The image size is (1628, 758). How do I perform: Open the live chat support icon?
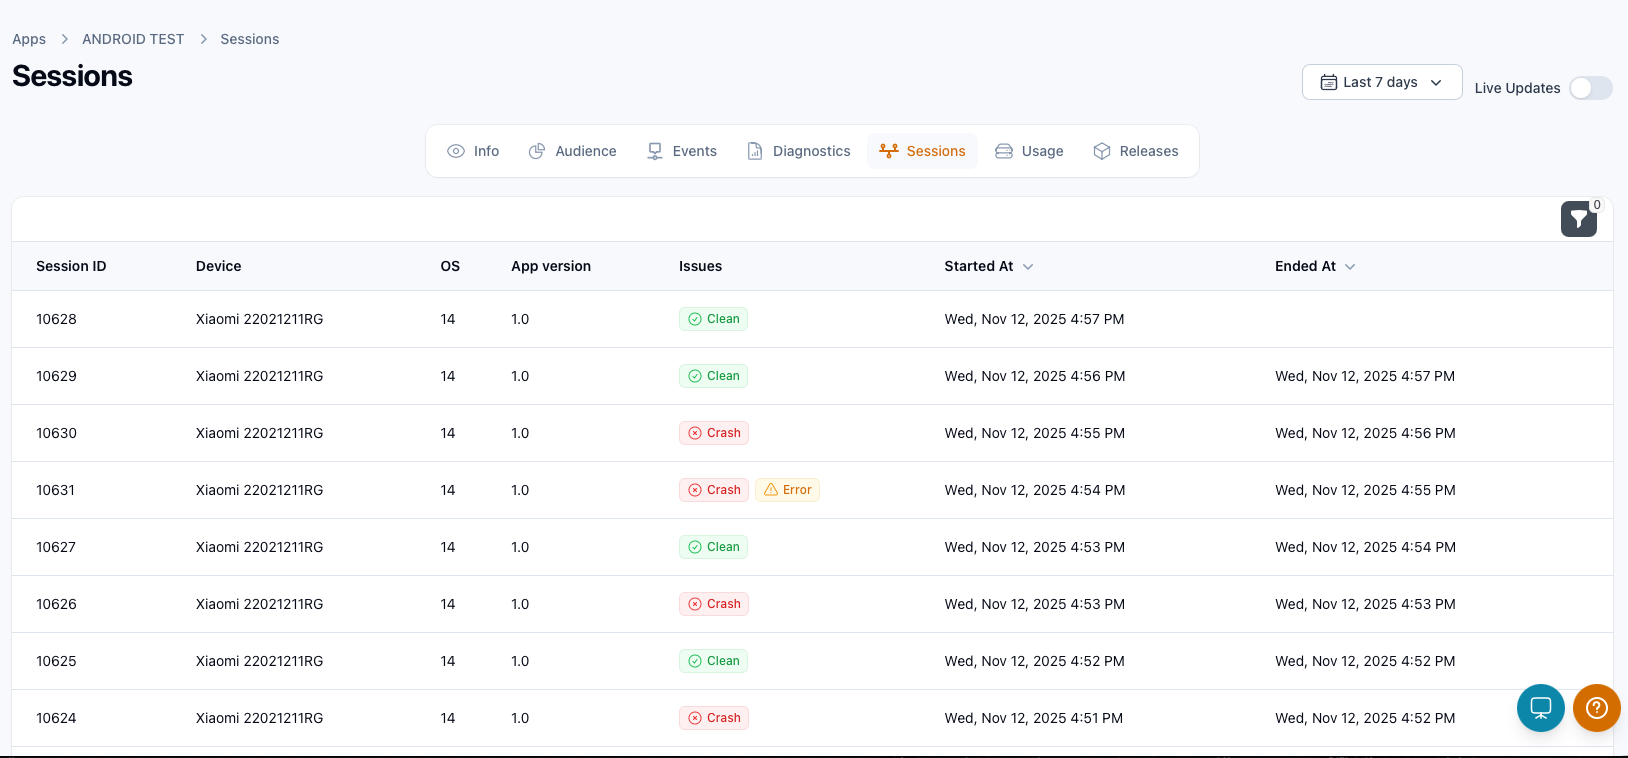(1540, 708)
